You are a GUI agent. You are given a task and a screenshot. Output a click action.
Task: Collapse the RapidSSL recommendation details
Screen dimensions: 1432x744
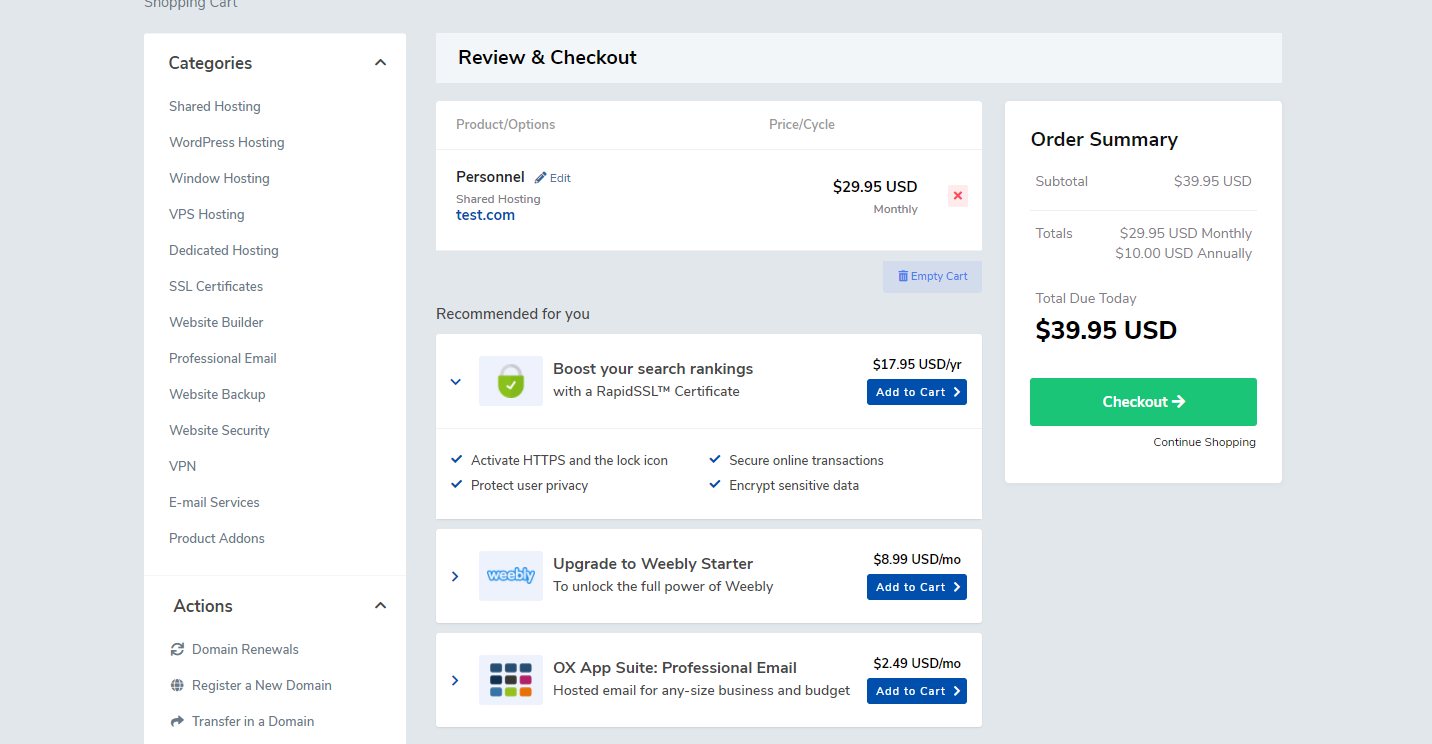(455, 382)
